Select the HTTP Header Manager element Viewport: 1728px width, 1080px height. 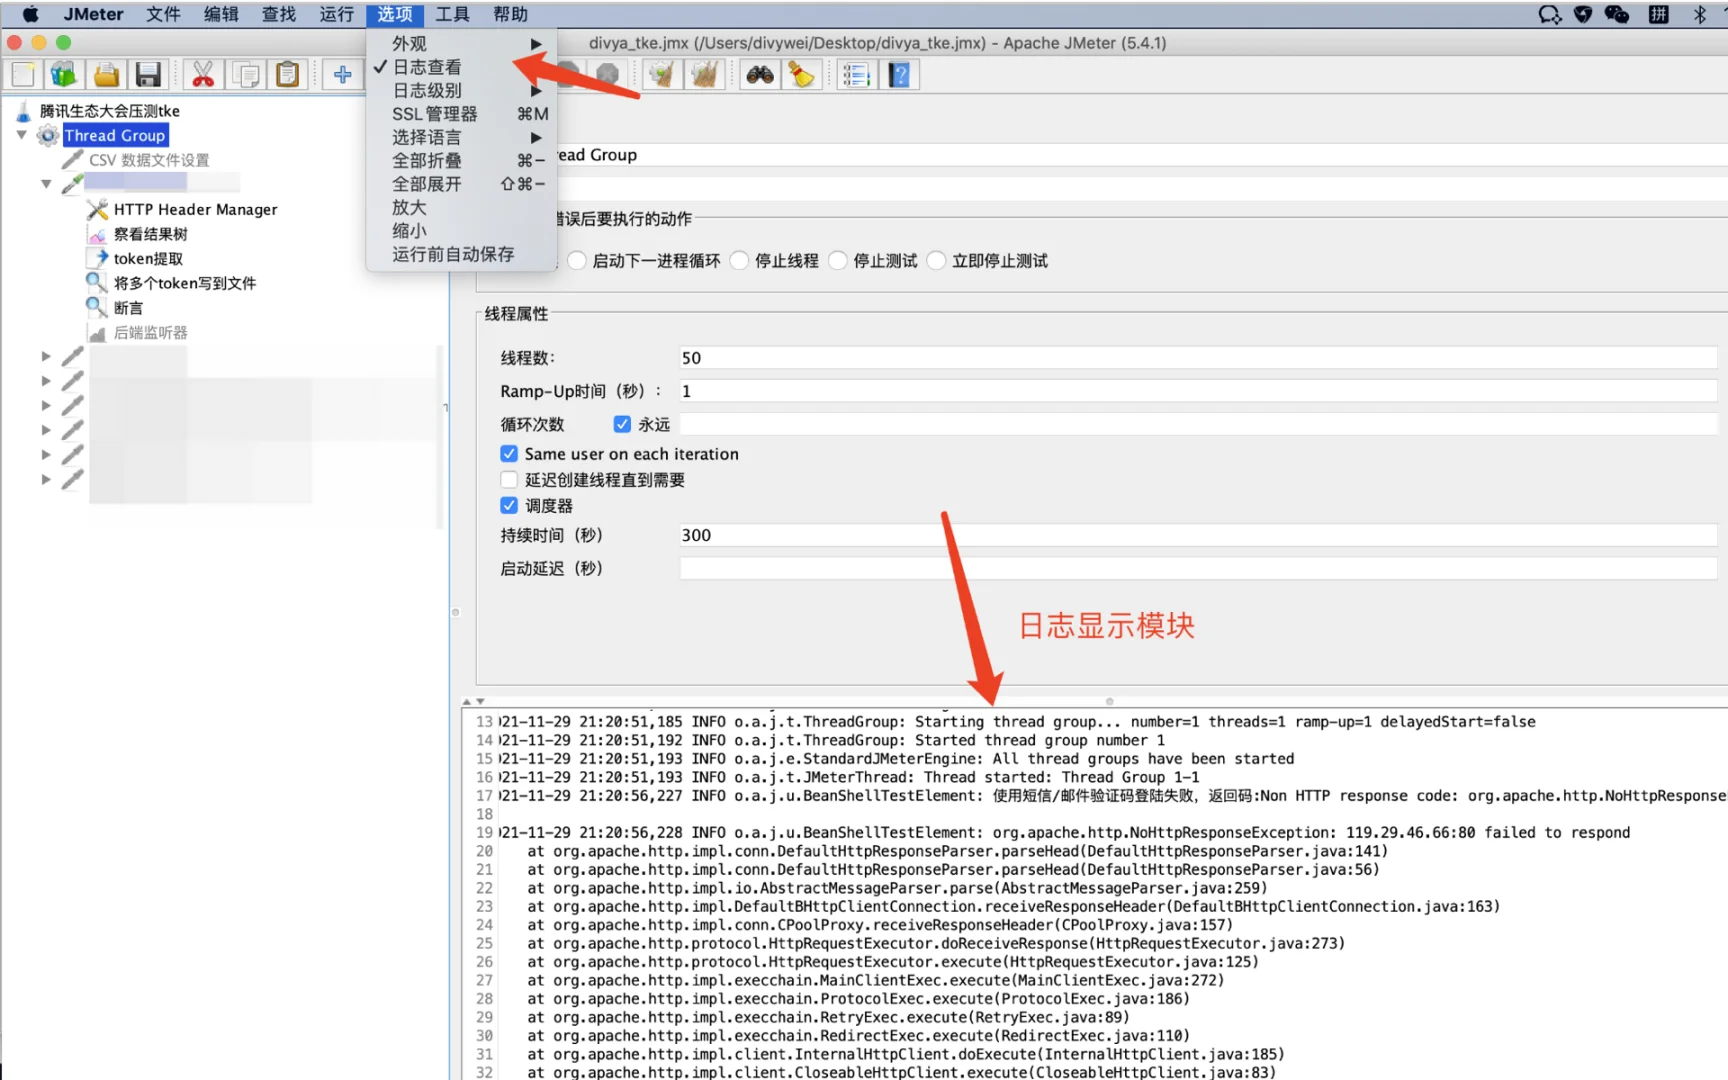(x=195, y=209)
